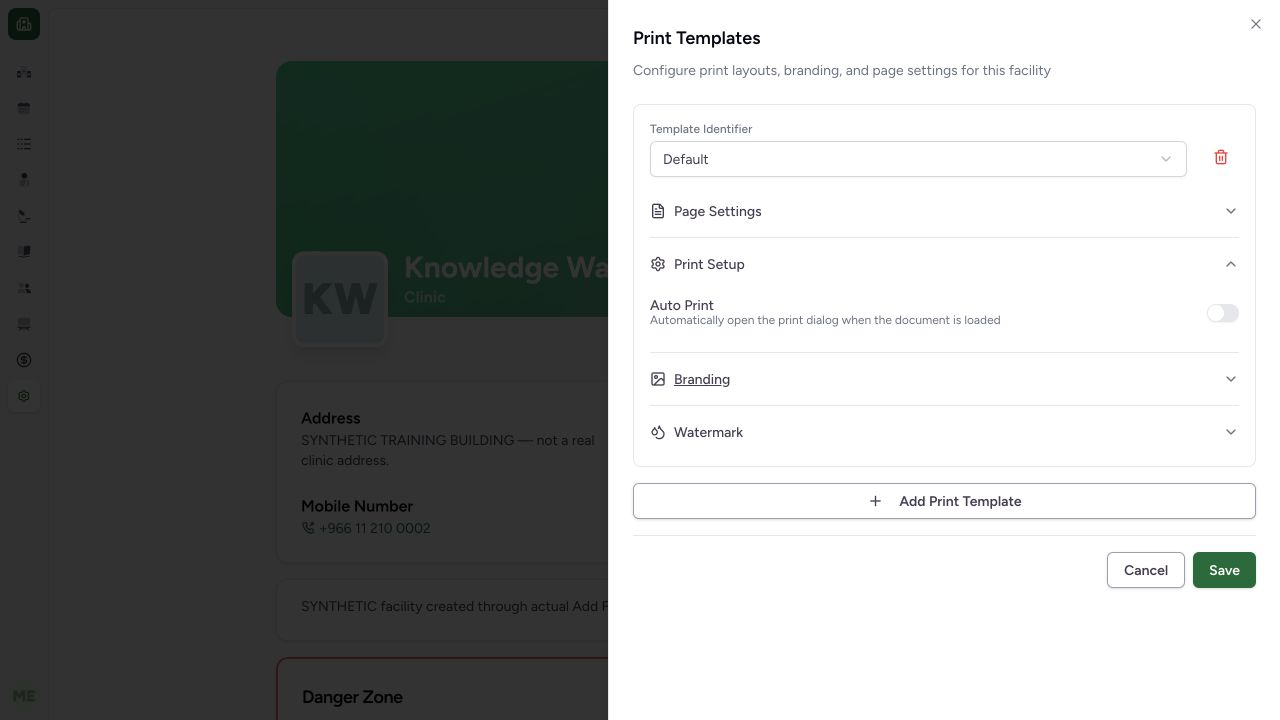Open the users icon in the sidebar

pos(24,288)
